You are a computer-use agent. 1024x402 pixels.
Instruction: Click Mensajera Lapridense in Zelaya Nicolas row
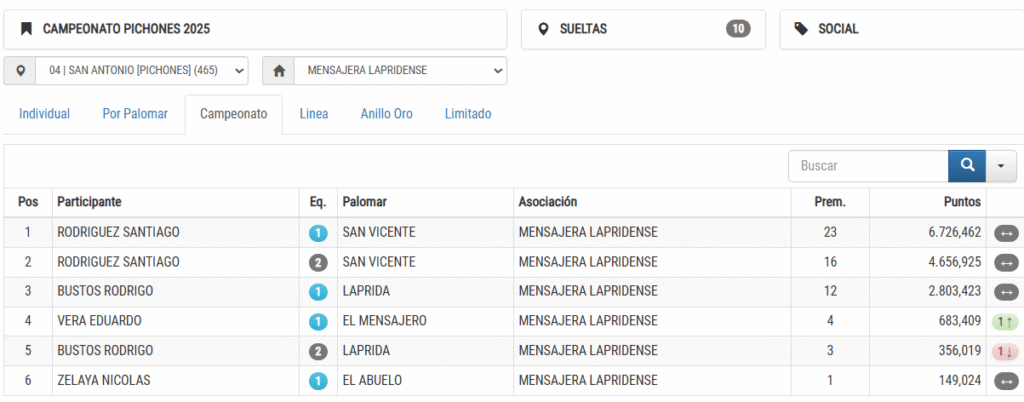point(588,380)
